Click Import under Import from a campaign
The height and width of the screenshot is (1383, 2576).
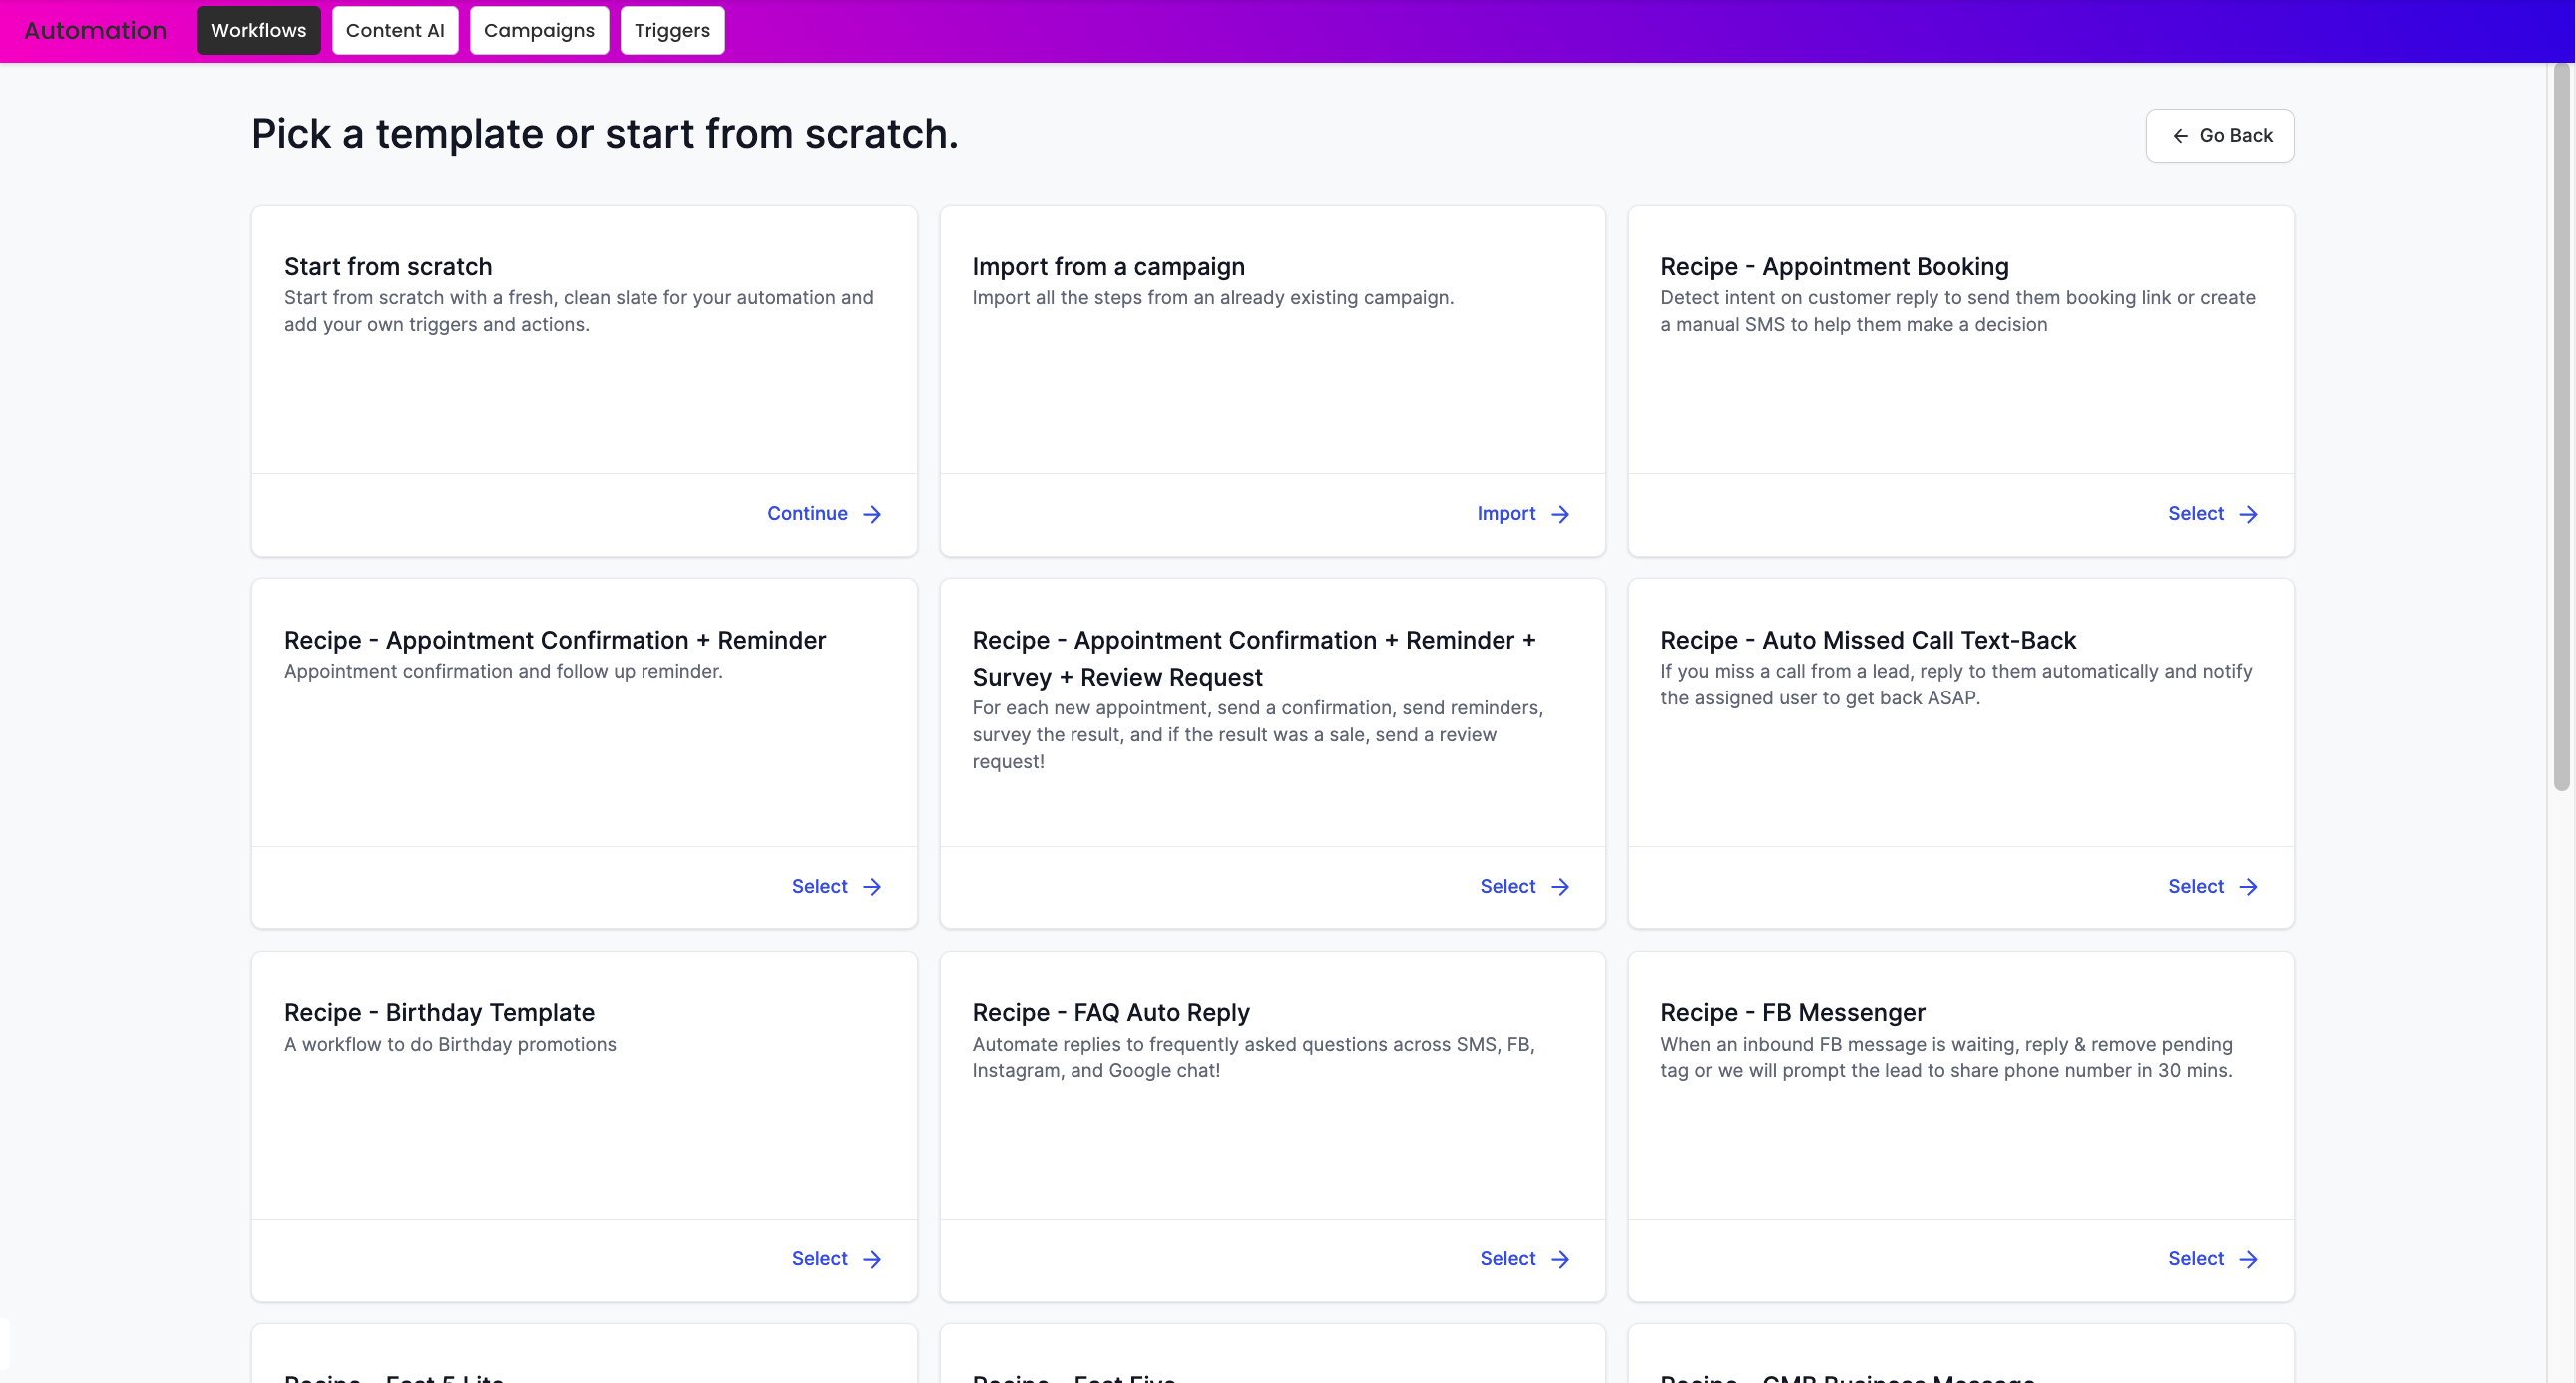[1506, 513]
